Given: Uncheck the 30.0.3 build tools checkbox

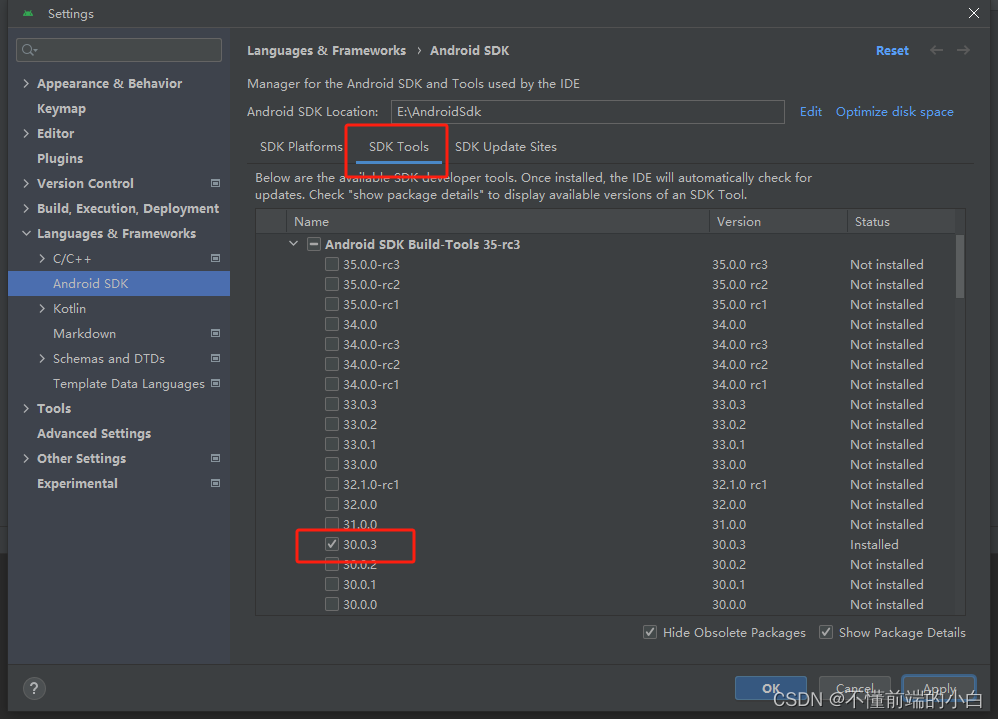Looking at the screenshot, I should (x=332, y=545).
